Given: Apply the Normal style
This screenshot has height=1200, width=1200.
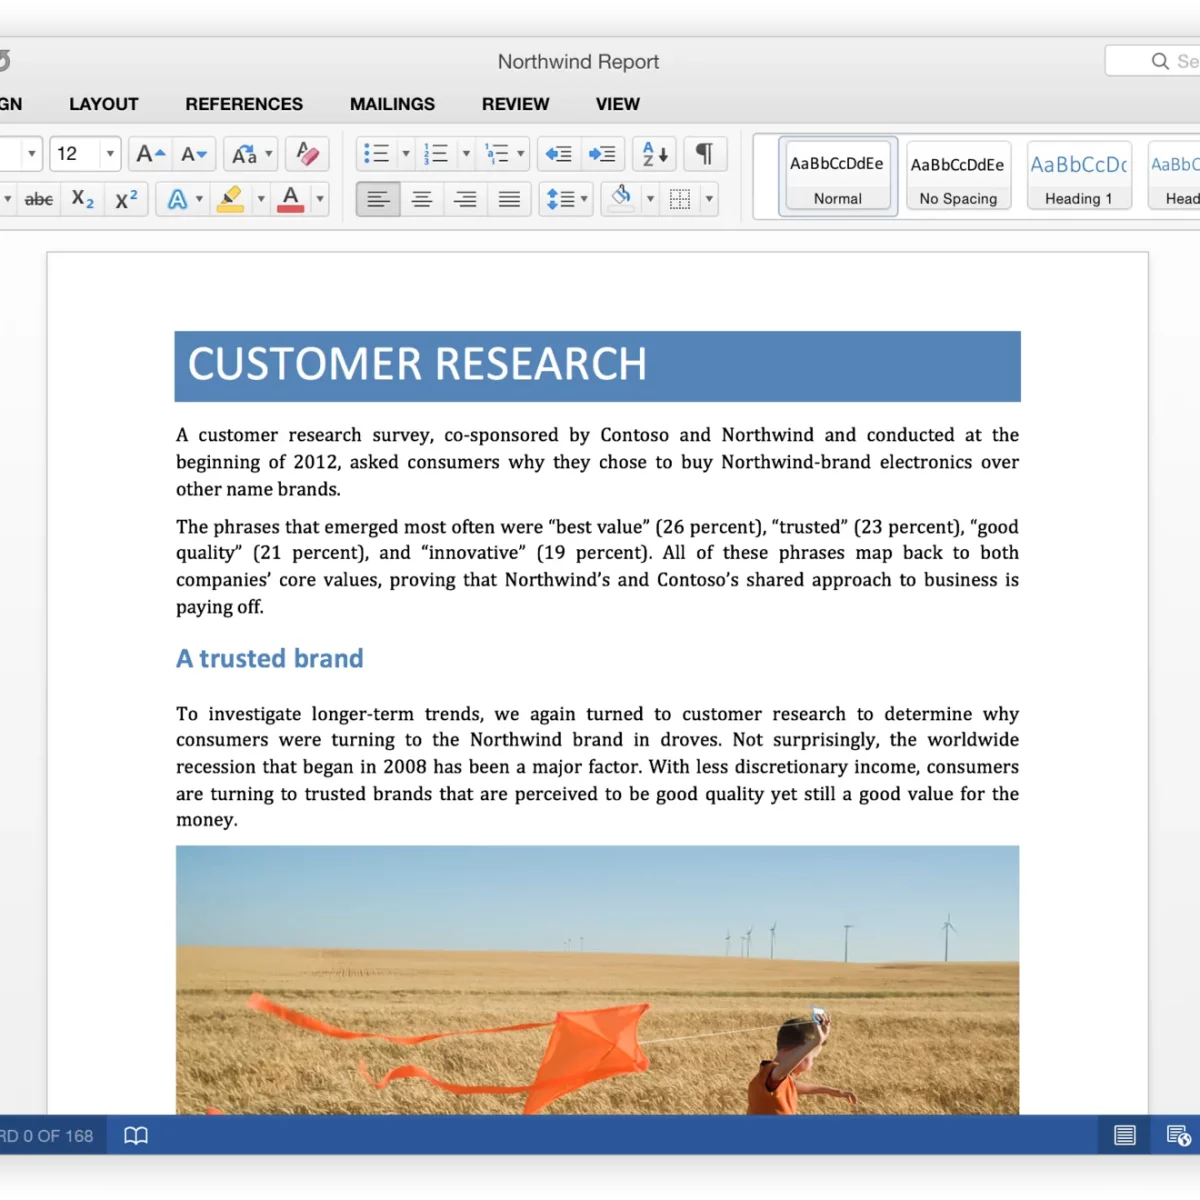Looking at the screenshot, I should coord(838,176).
